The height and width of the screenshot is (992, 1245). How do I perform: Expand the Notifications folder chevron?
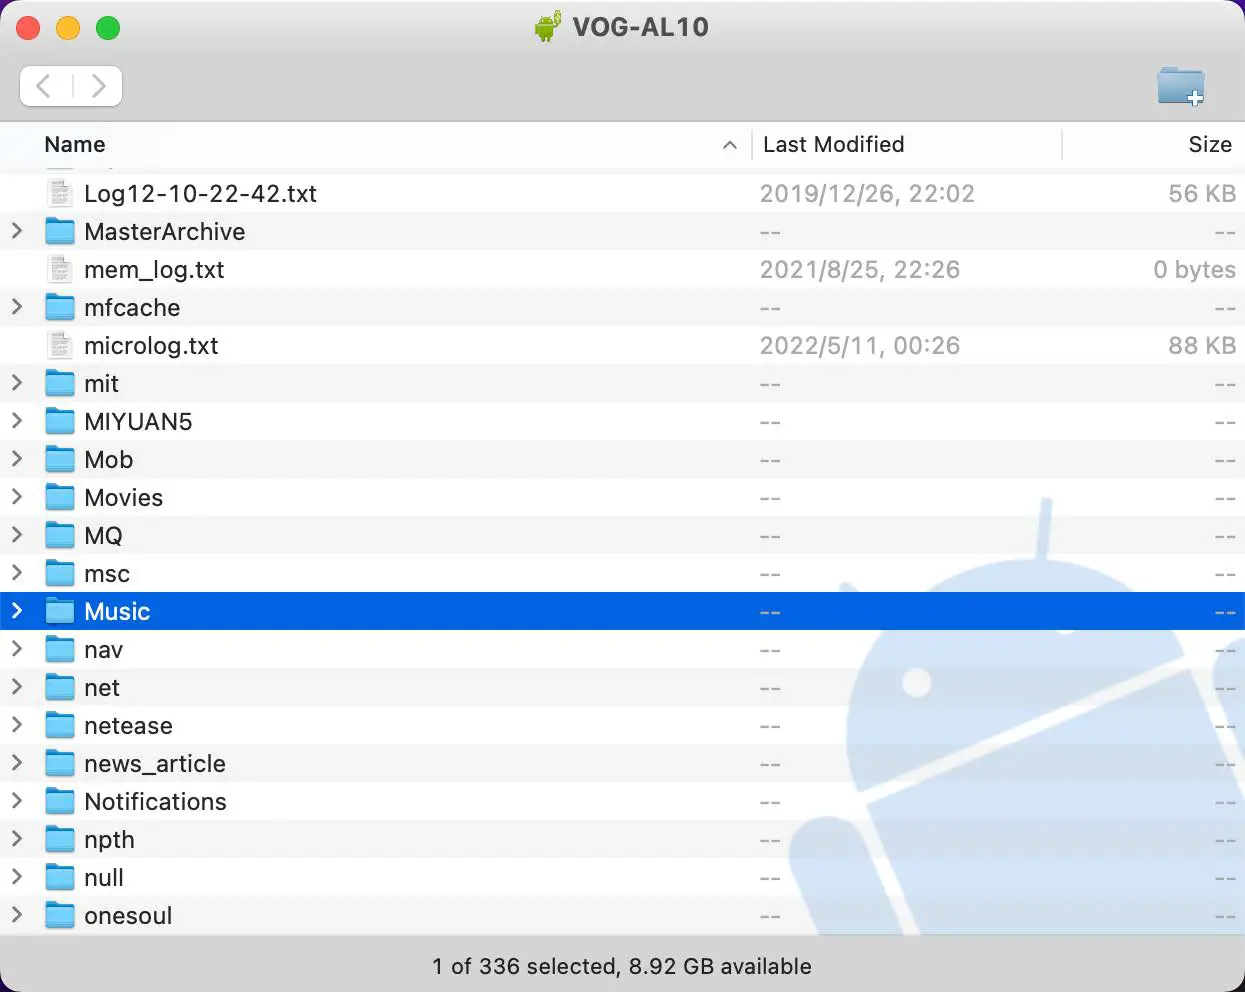(x=17, y=801)
